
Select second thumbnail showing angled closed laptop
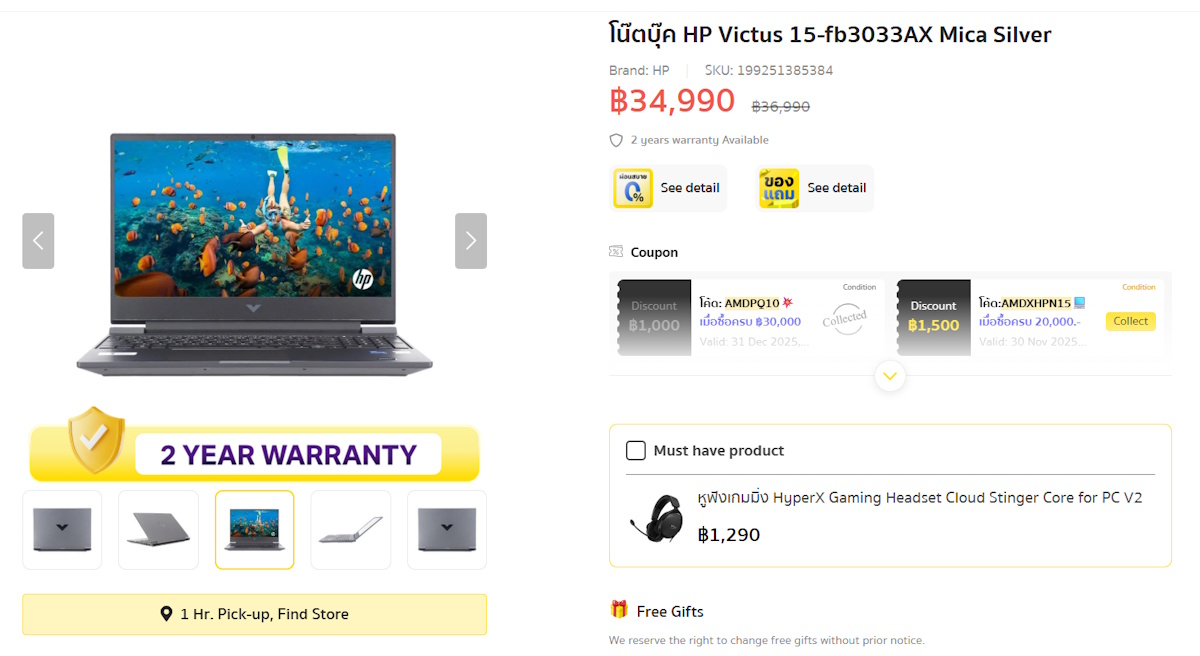158,530
